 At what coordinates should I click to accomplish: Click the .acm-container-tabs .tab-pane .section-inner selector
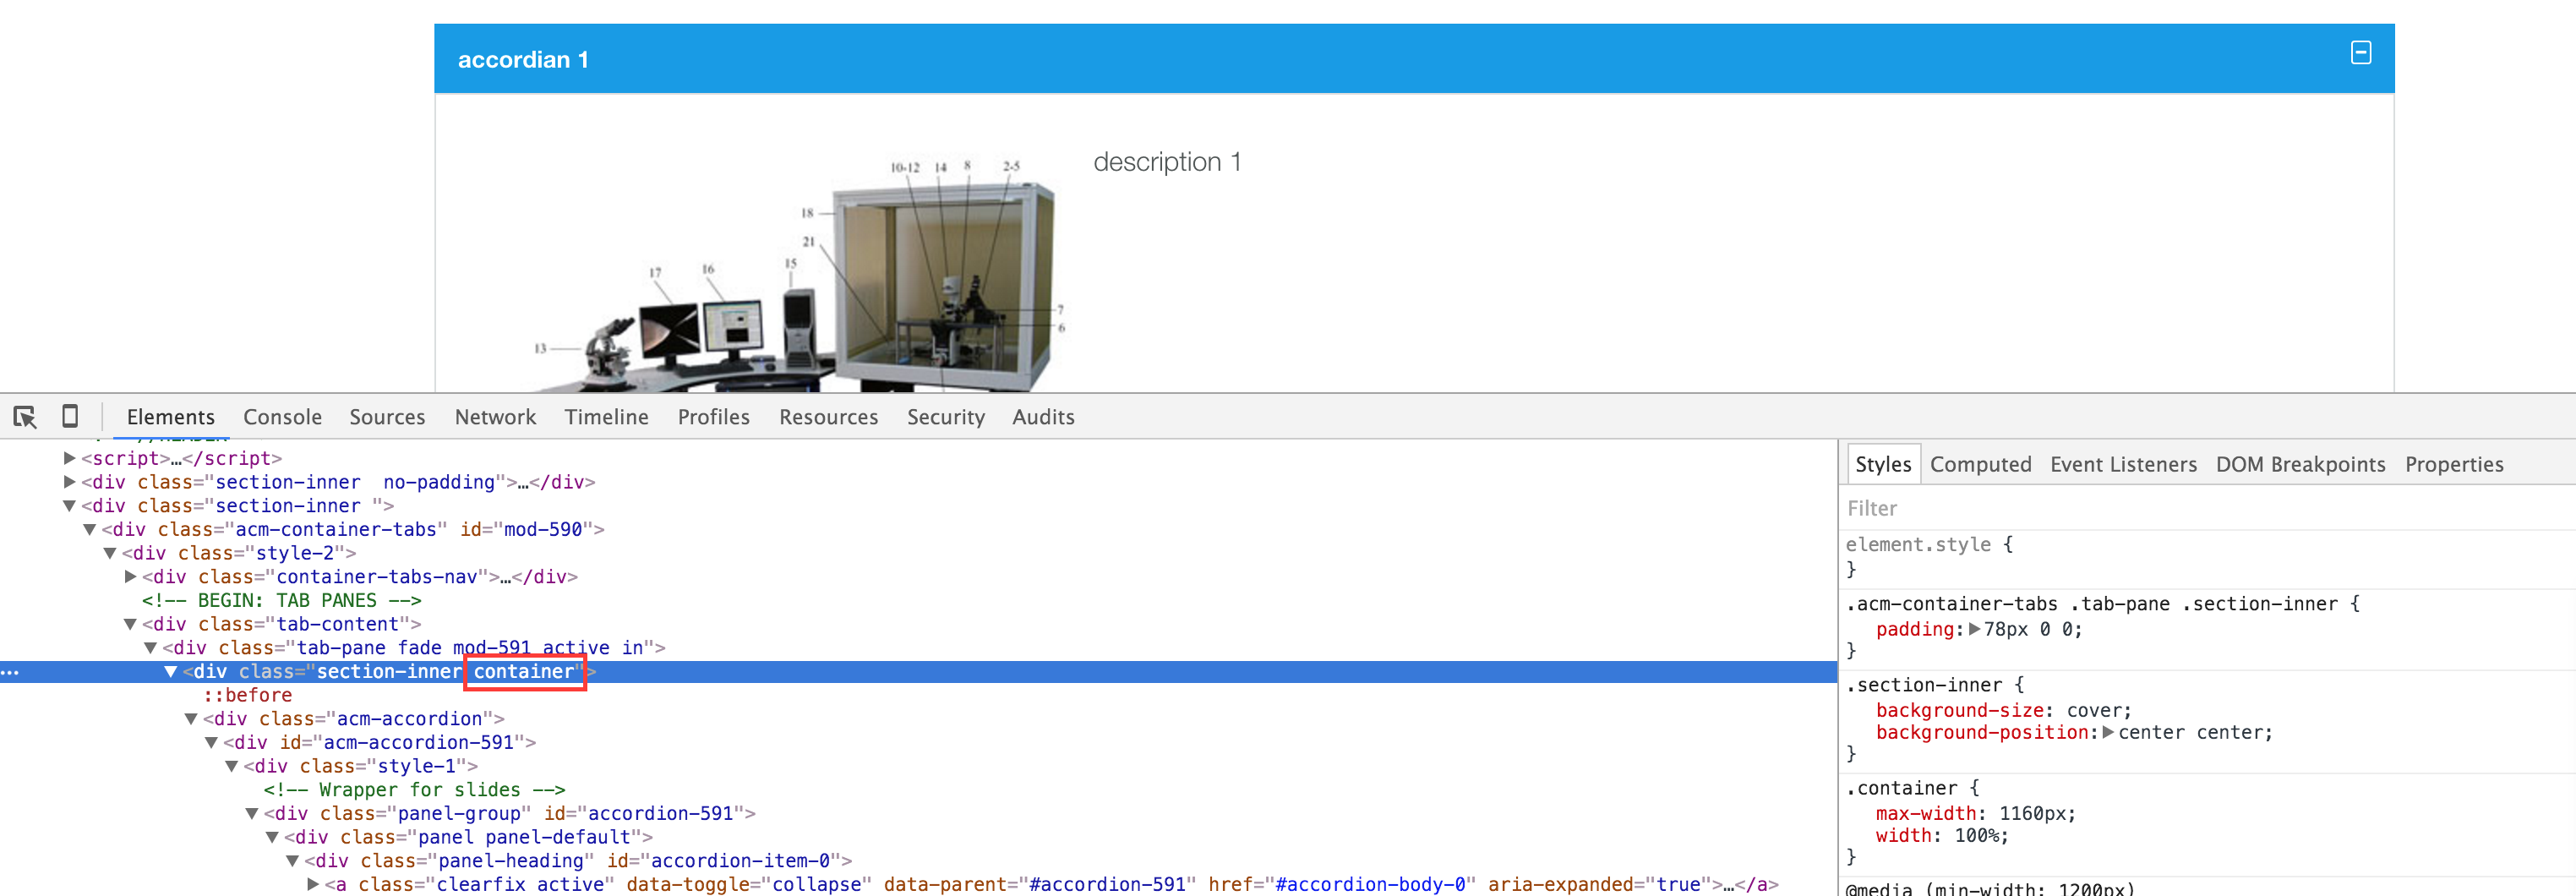pos(2091,604)
